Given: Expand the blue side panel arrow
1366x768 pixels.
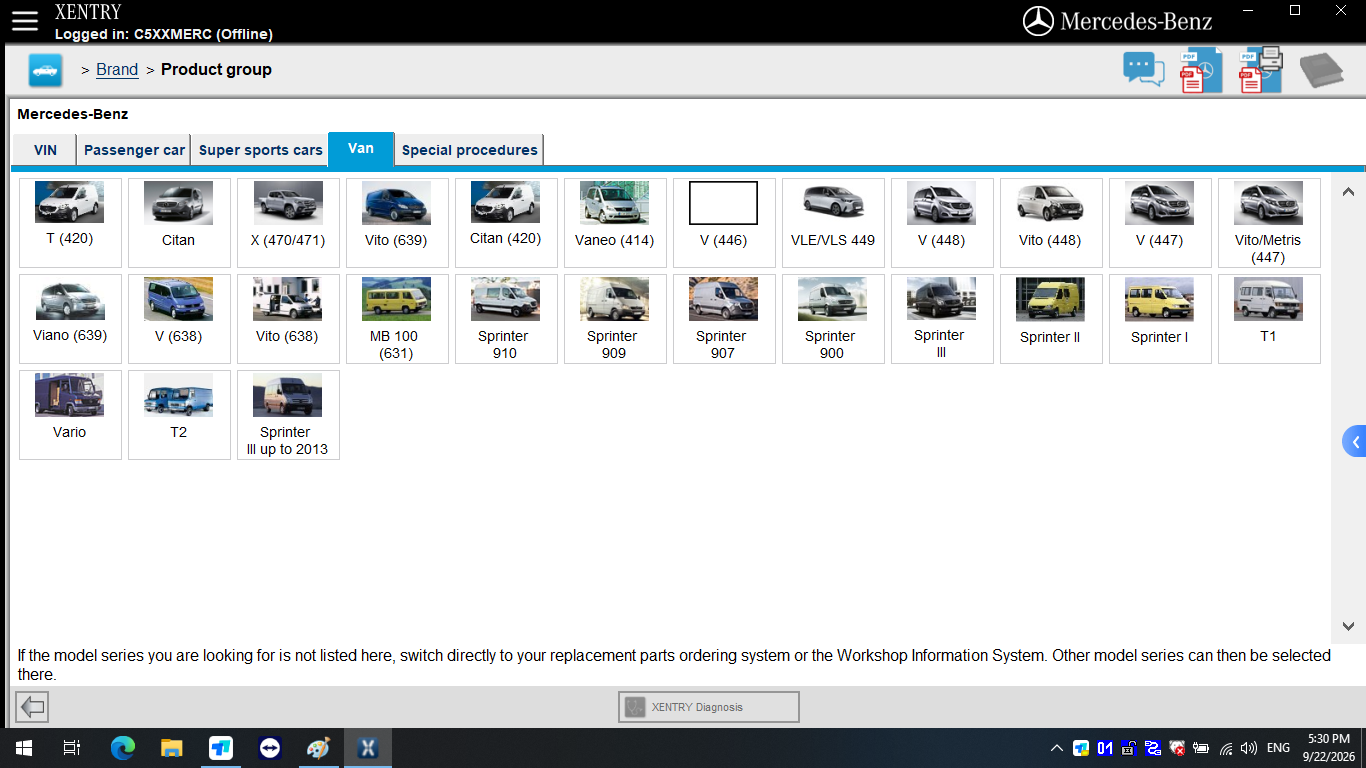Looking at the screenshot, I should [x=1355, y=442].
